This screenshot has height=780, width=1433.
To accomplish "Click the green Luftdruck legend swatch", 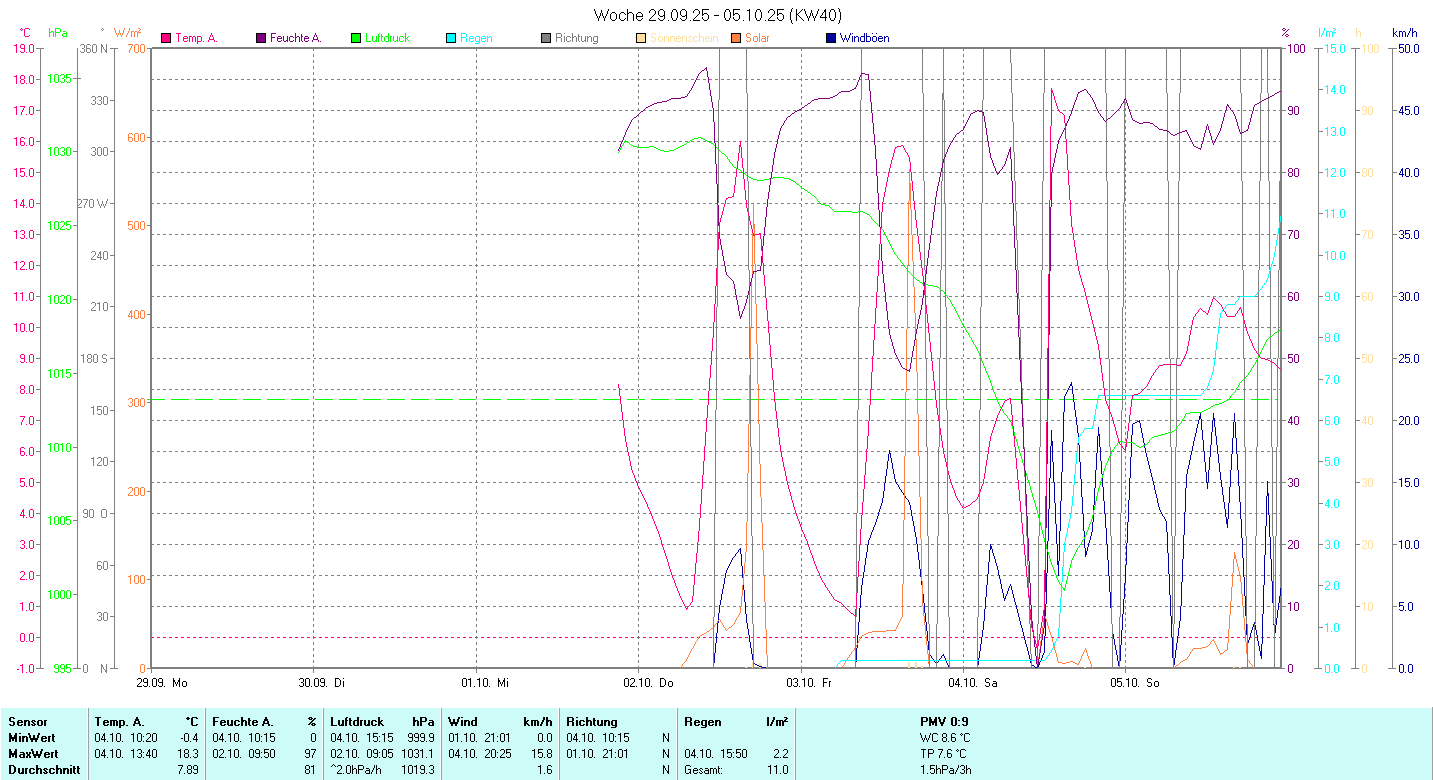I will click(356, 38).
